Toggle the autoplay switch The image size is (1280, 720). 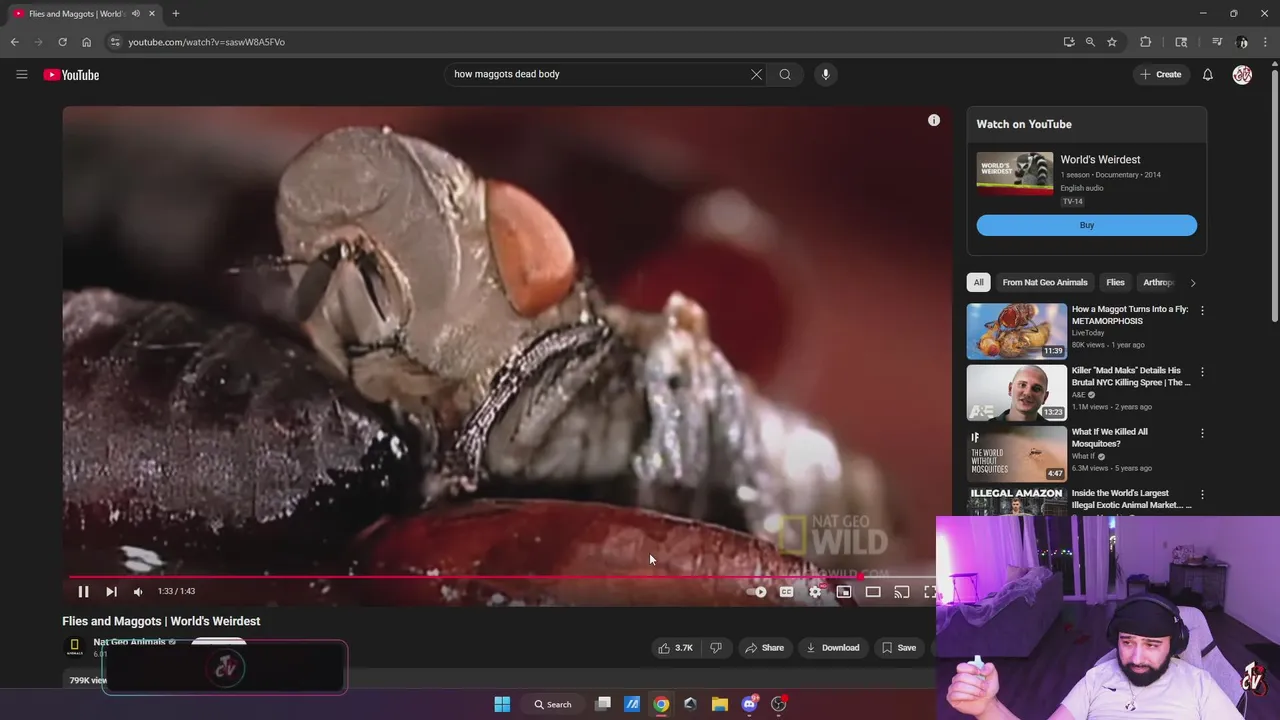point(757,592)
